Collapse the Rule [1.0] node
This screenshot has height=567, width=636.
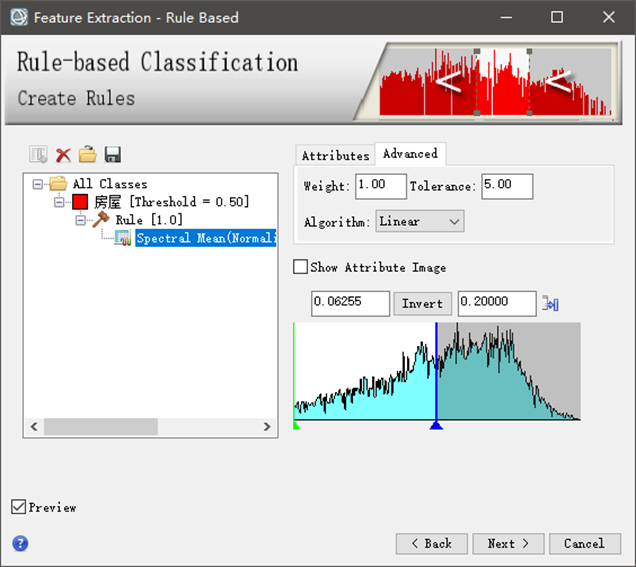(x=80, y=220)
